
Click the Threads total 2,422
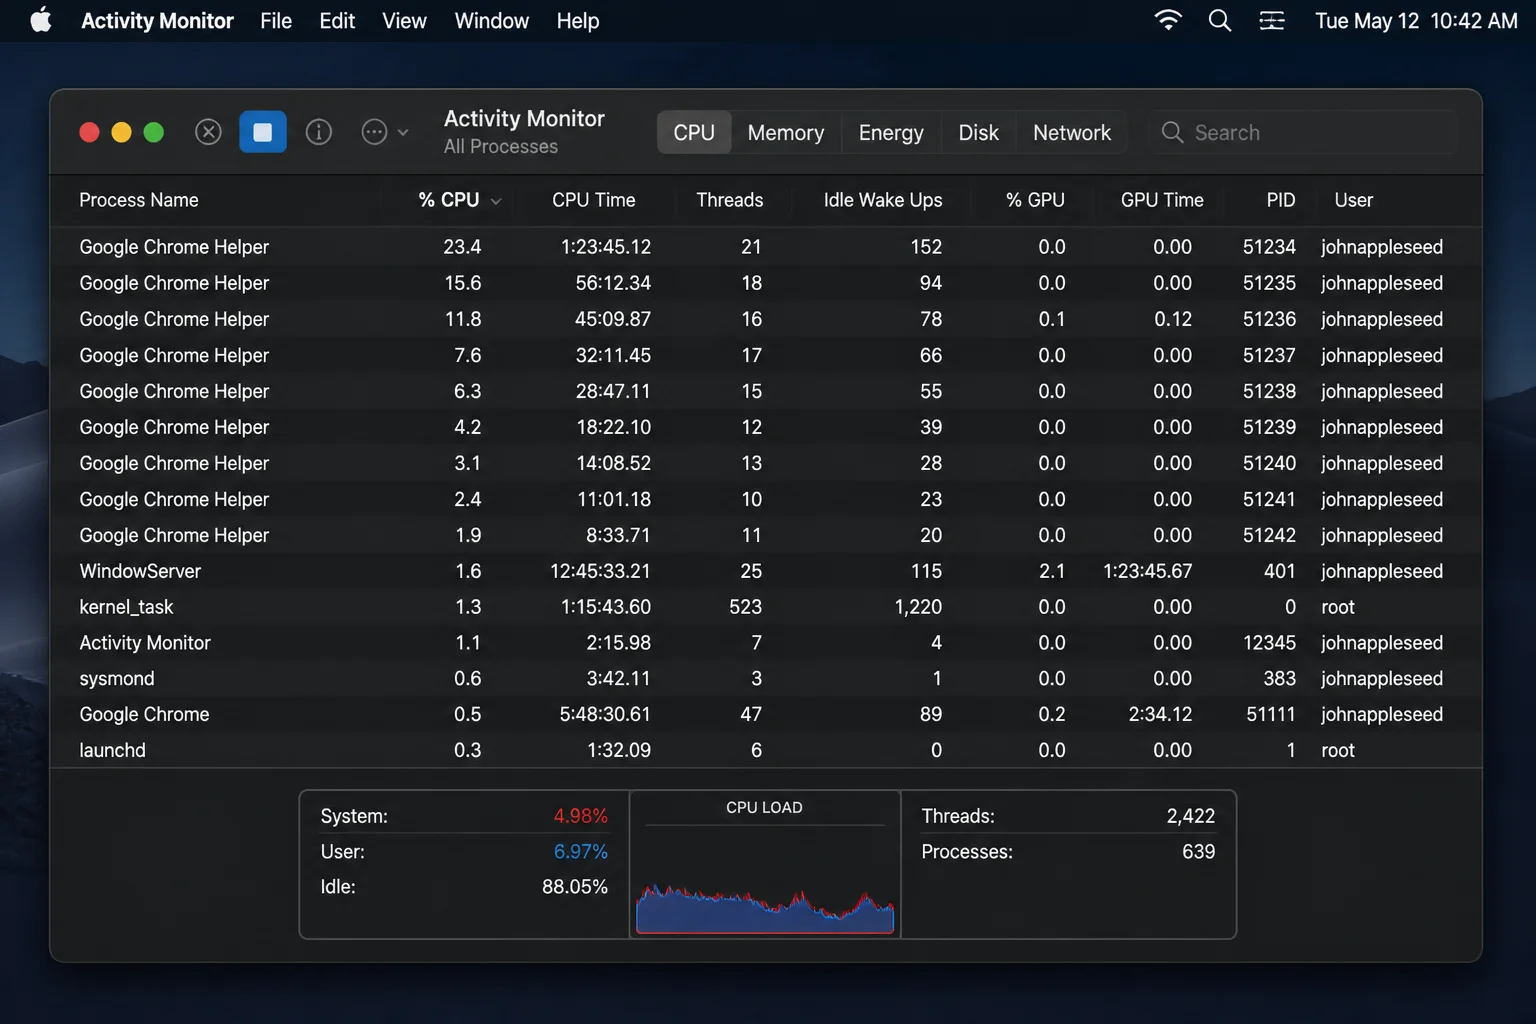1190,816
